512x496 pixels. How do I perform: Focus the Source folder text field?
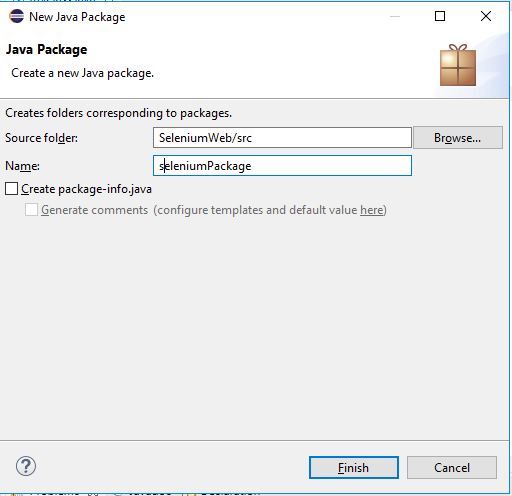point(282,137)
